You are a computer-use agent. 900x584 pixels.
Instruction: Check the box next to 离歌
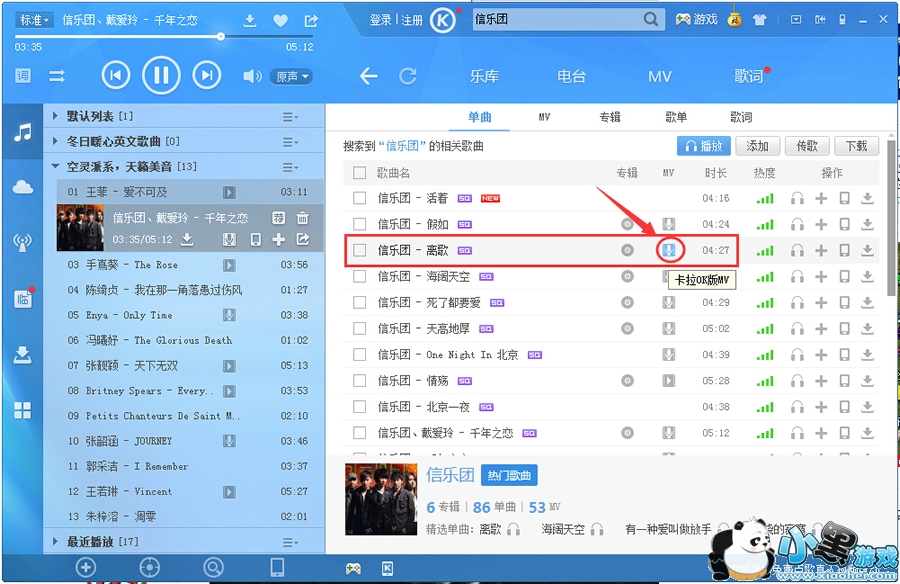[360, 250]
